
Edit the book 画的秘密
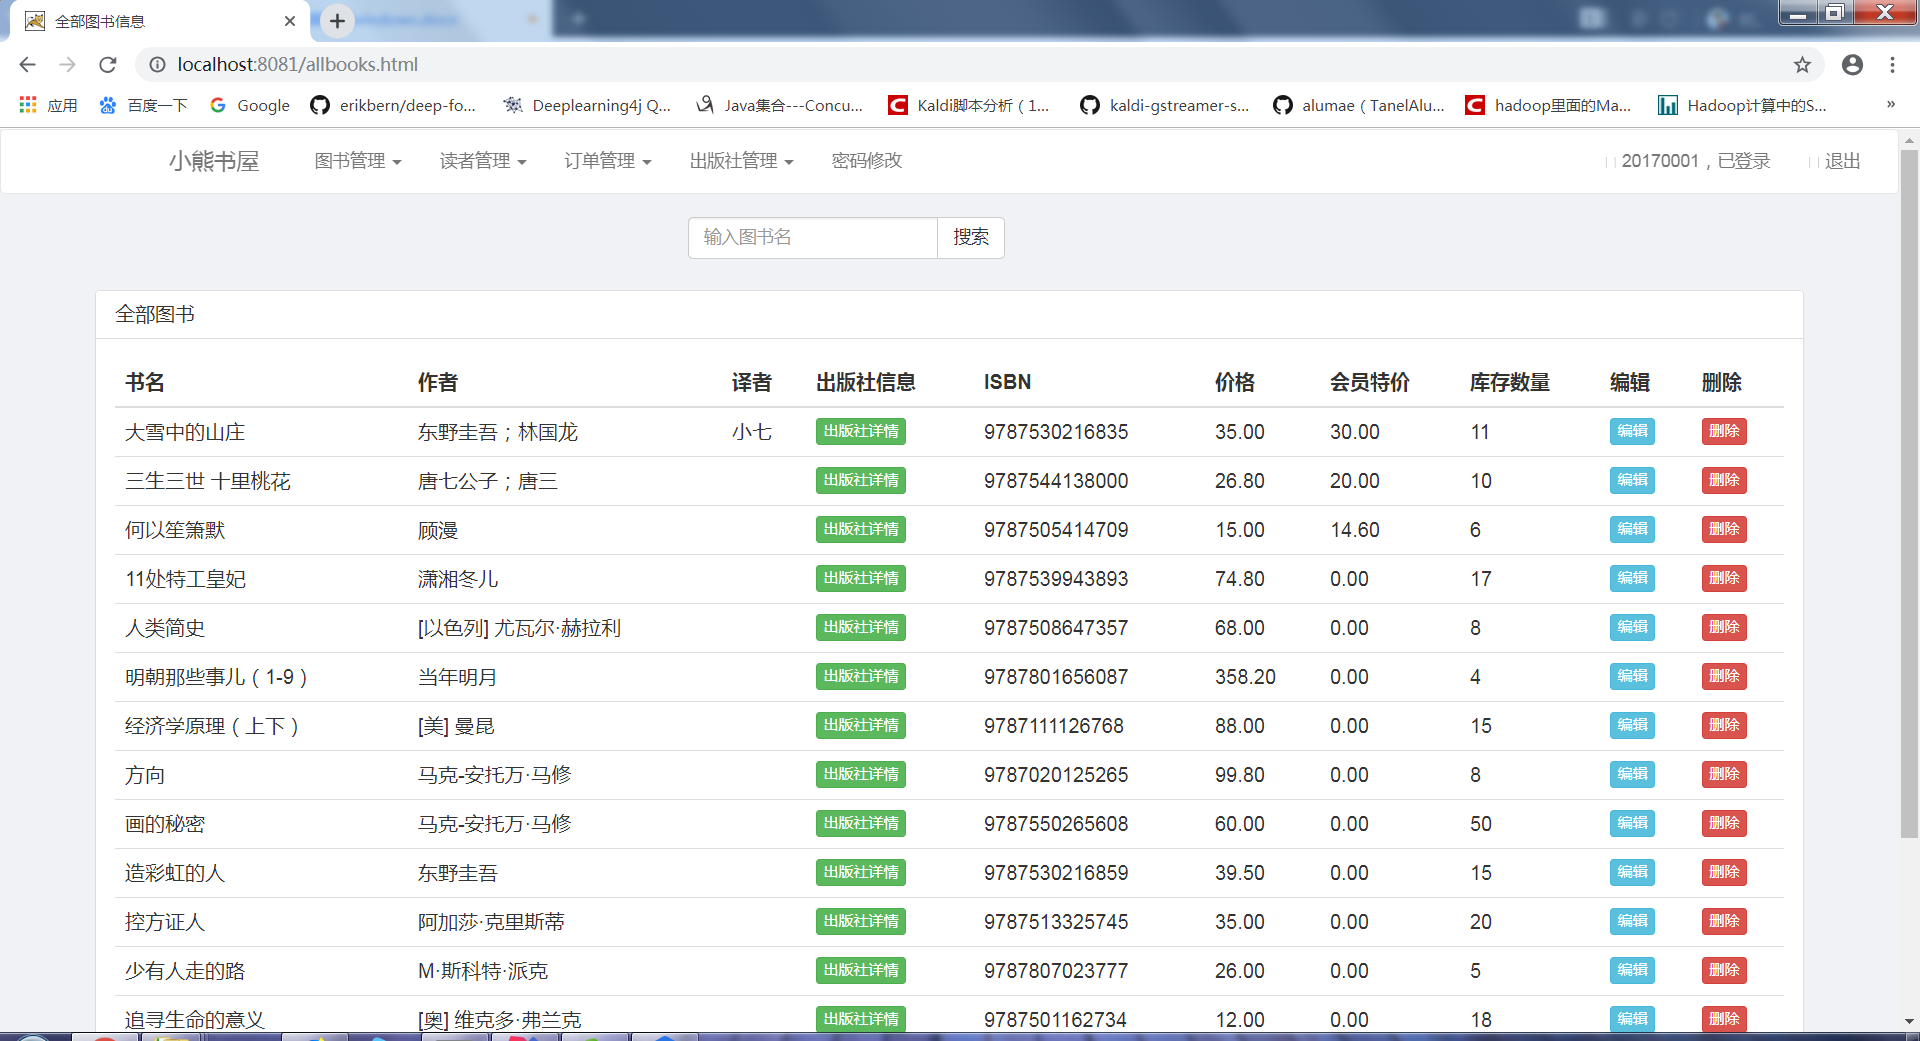point(1632,823)
